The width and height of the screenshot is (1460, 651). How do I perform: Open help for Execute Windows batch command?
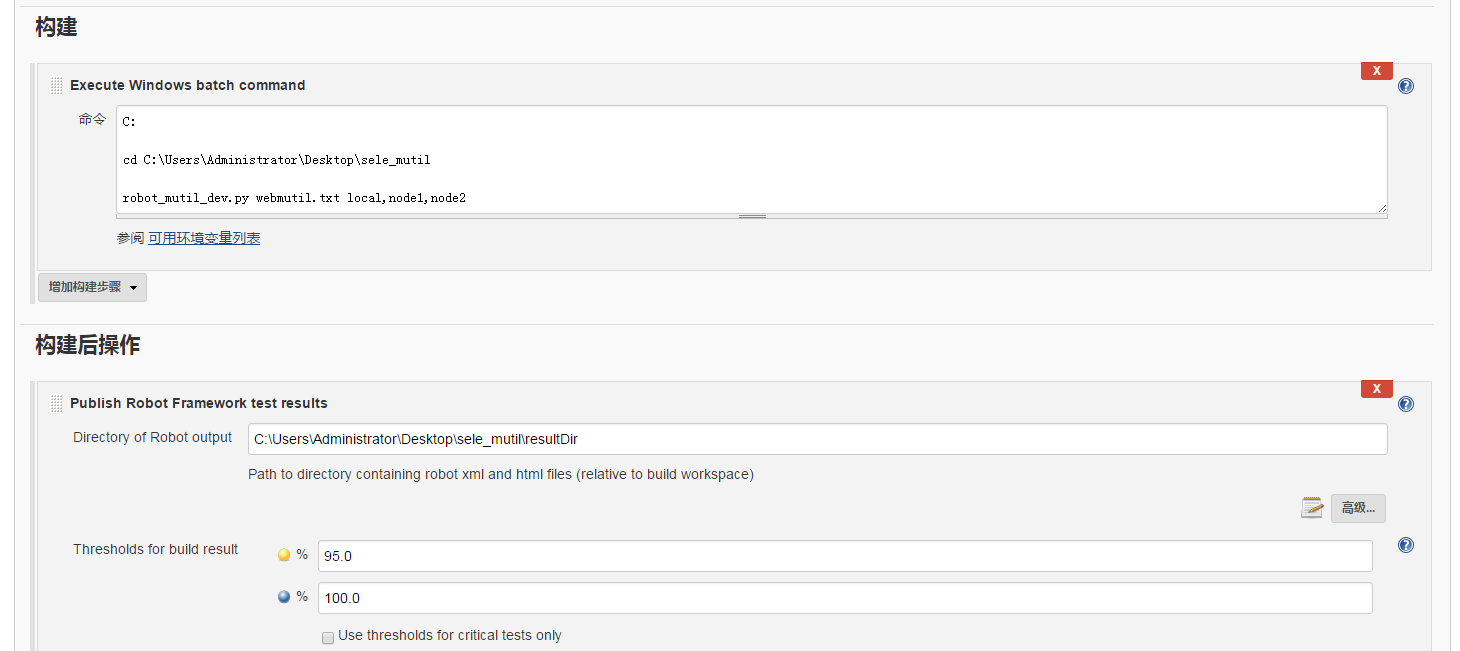pos(1406,86)
